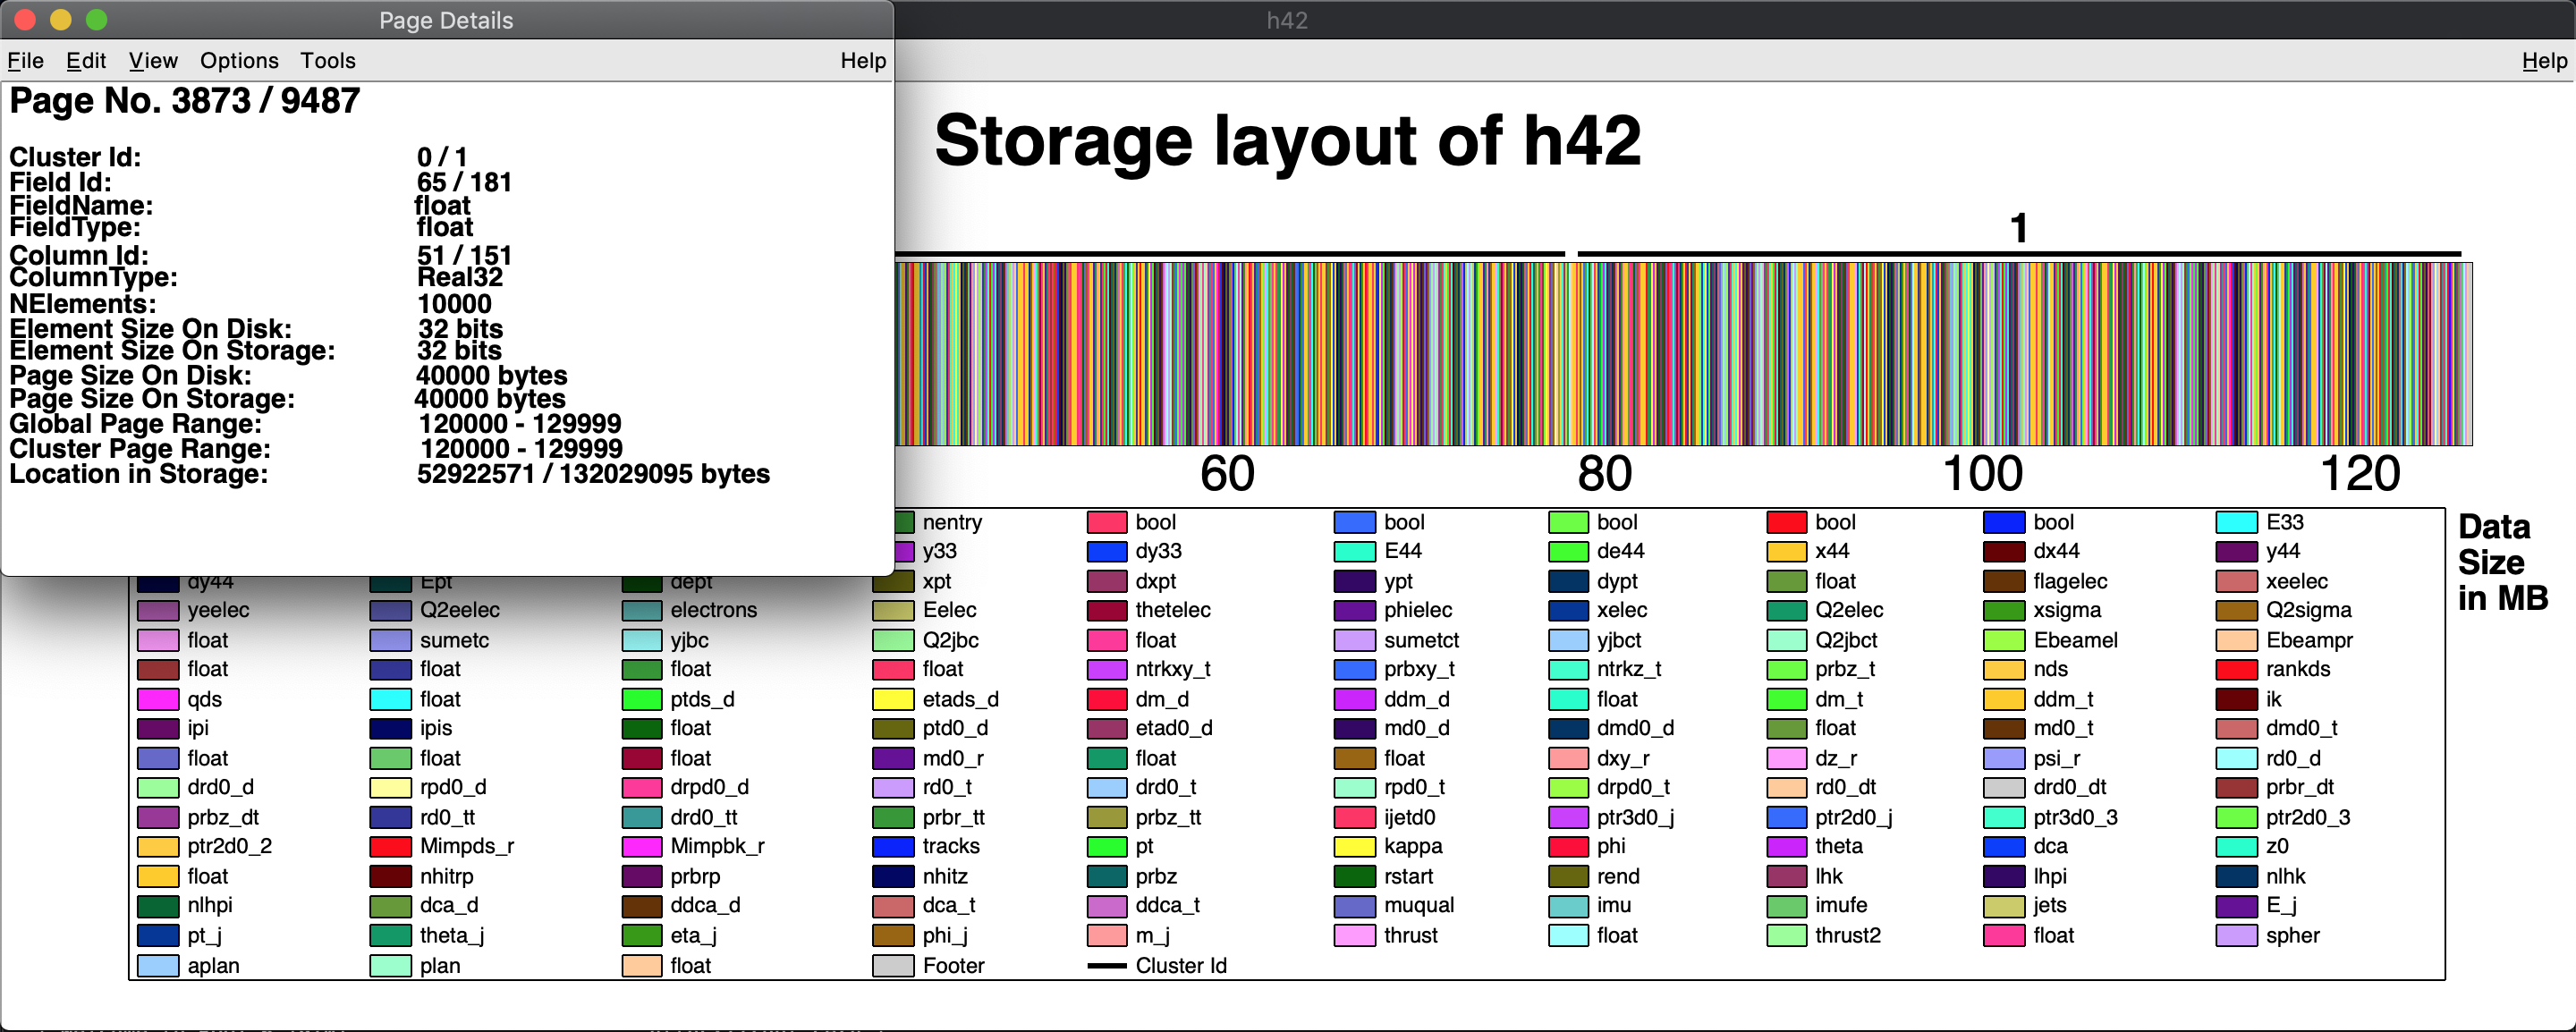The height and width of the screenshot is (1032, 2576).
Task: Click the kappa yellow legend swatch
Action: pos(1355,847)
